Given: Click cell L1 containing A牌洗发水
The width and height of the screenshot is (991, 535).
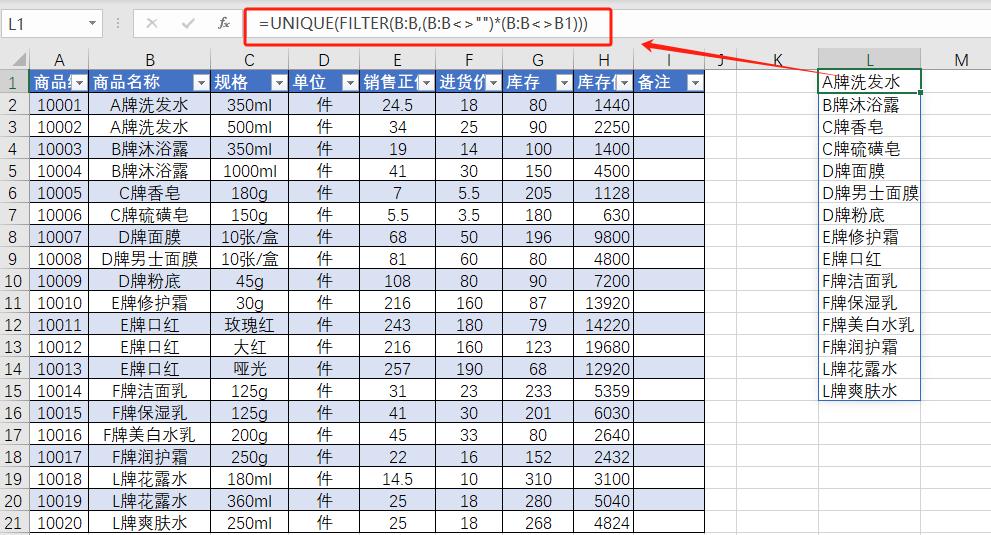Looking at the screenshot, I should coord(869,82).
